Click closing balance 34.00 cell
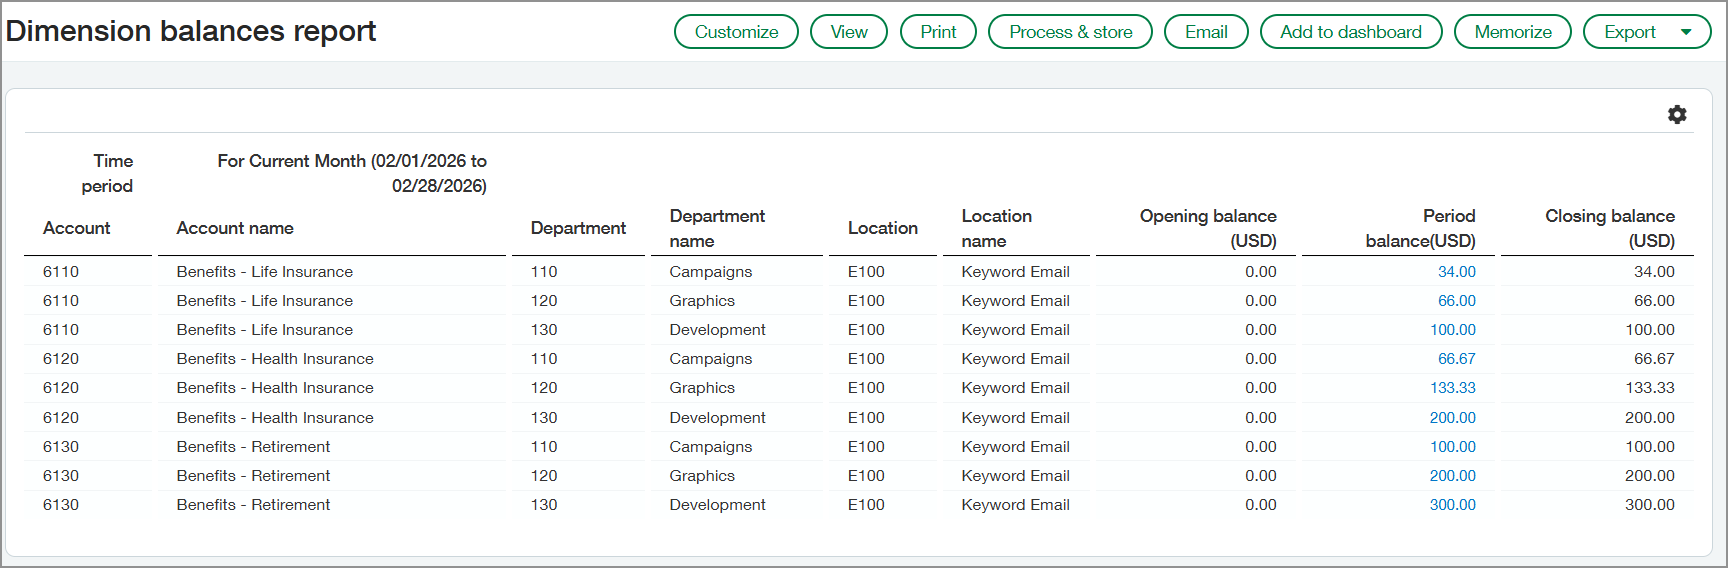 tap(1654, 272)
